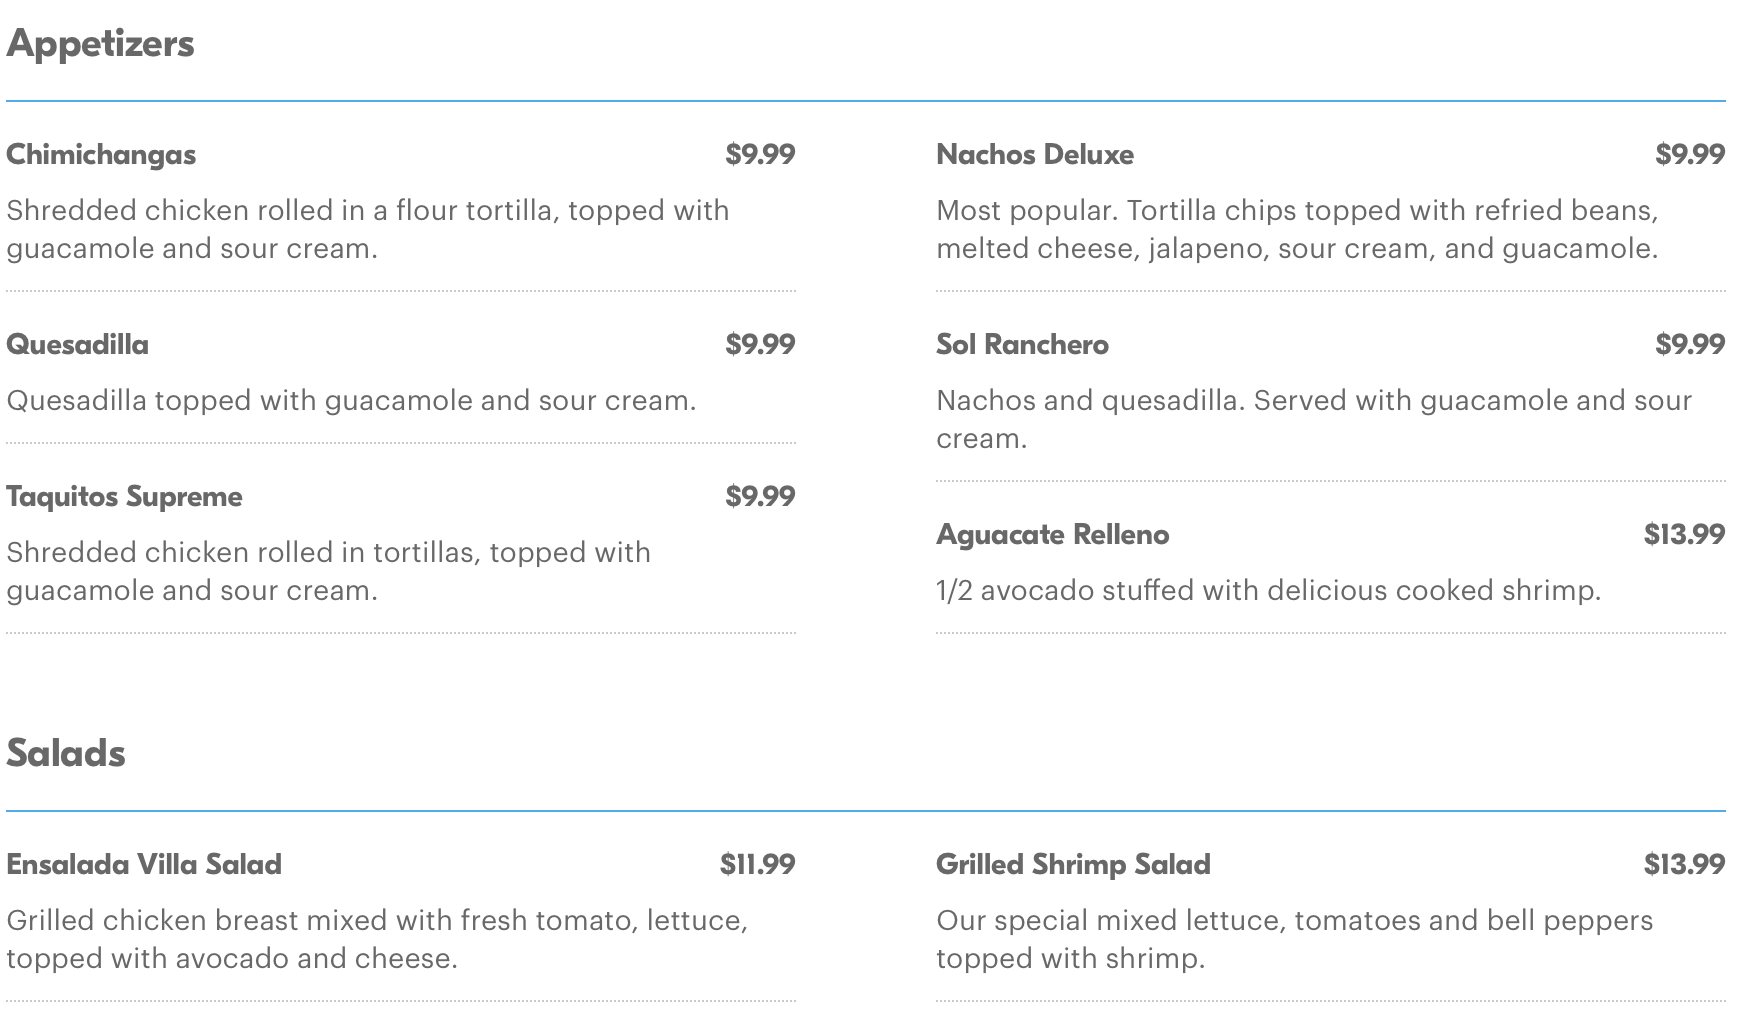Image resolution: width=1760 pixels, height=1032 pixels.
Task: Click the Taquitos Supreme description text
Action: point(328,571)
